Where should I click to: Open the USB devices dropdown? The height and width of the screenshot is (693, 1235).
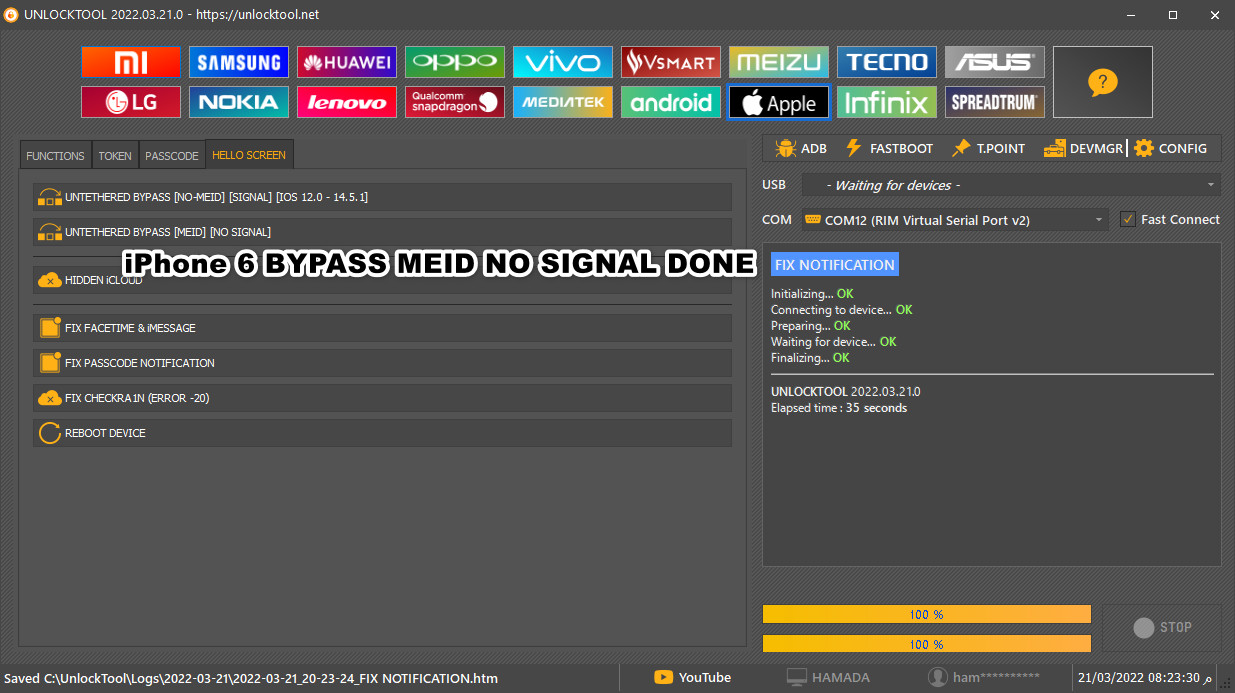[1011, 185]
